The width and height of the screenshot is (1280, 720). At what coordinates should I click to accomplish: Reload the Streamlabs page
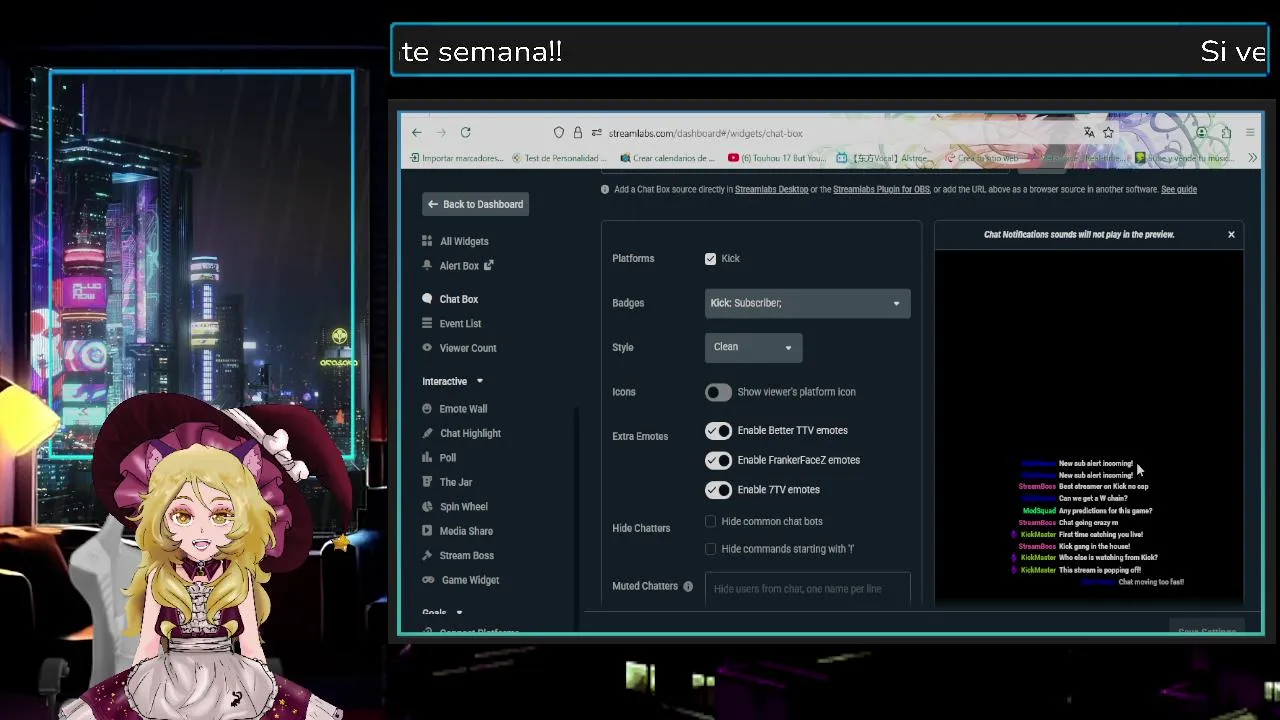pos(465,132)
